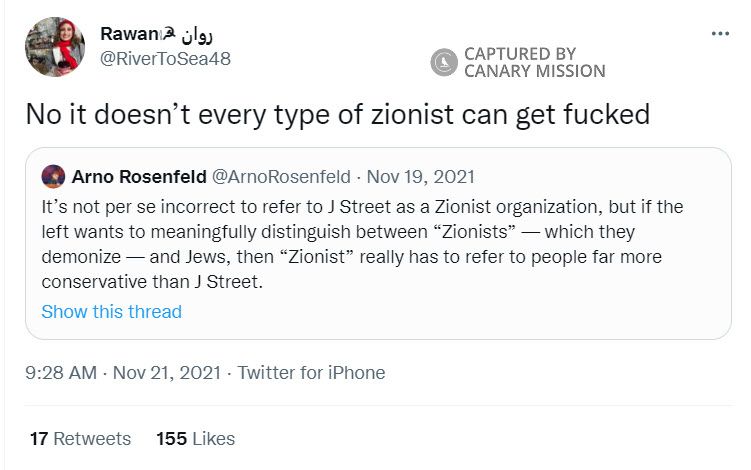View the 155 Likes list
751x470 pixels.
click(x=195, y=438)
